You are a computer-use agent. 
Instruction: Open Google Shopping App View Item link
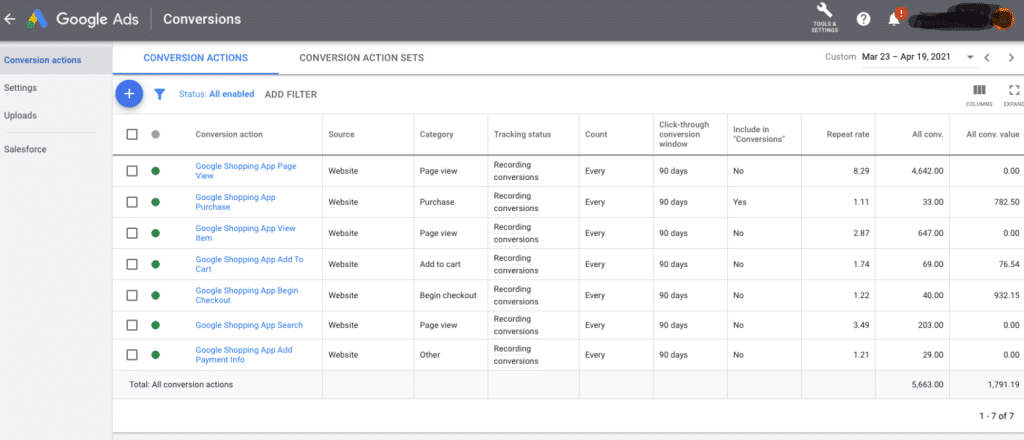[245, 233]
